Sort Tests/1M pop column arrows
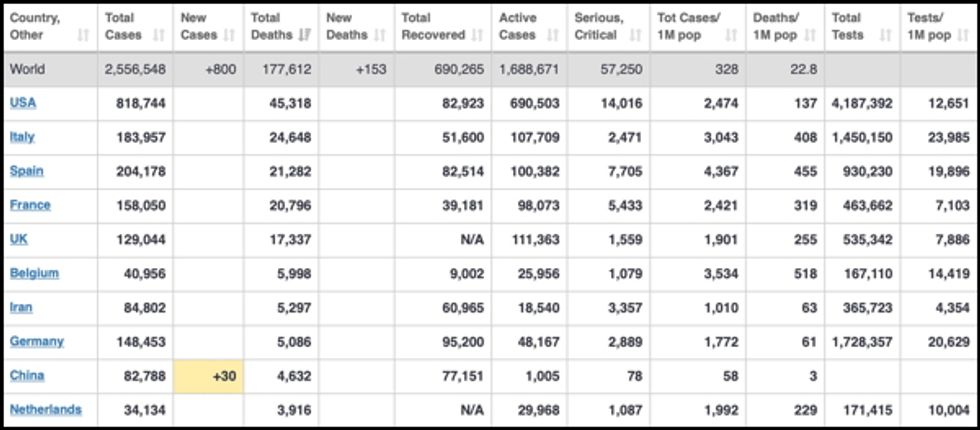 (x=962, y=36)
